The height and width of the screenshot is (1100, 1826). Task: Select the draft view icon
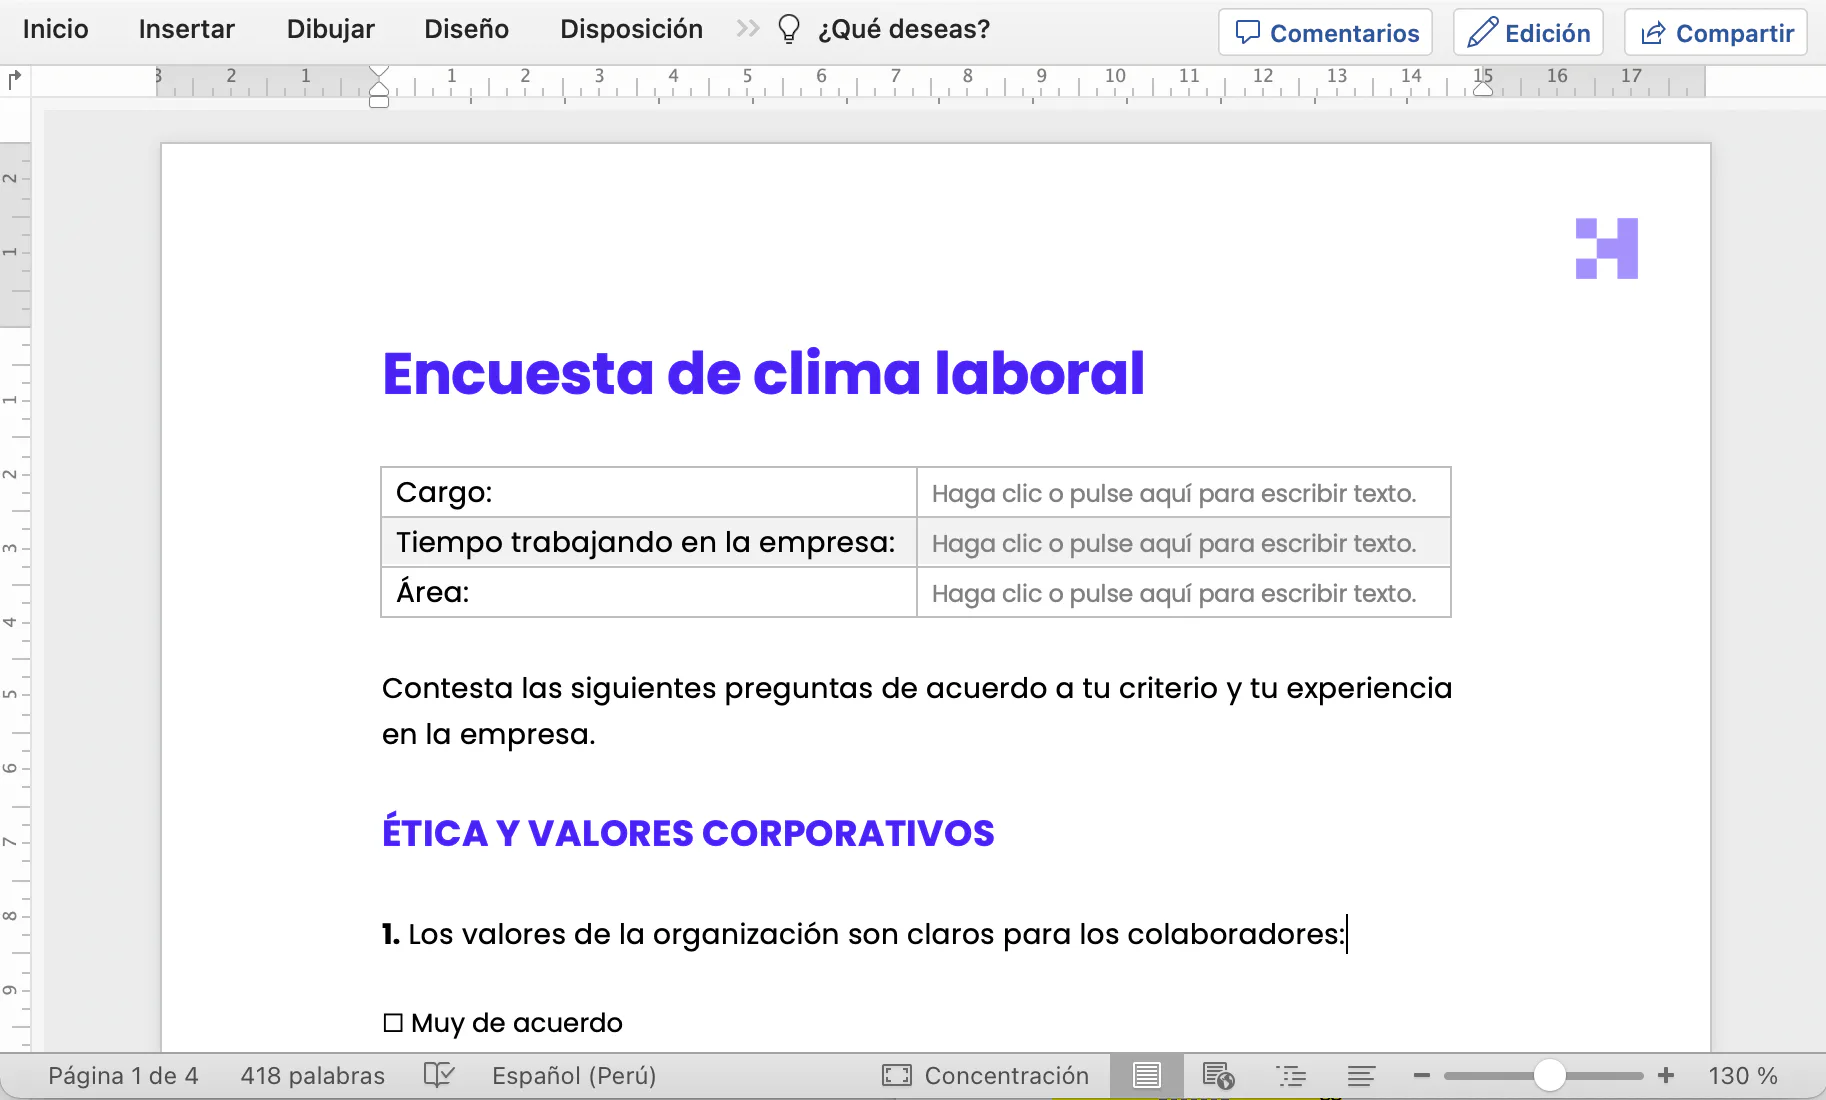[1362, 1075]
